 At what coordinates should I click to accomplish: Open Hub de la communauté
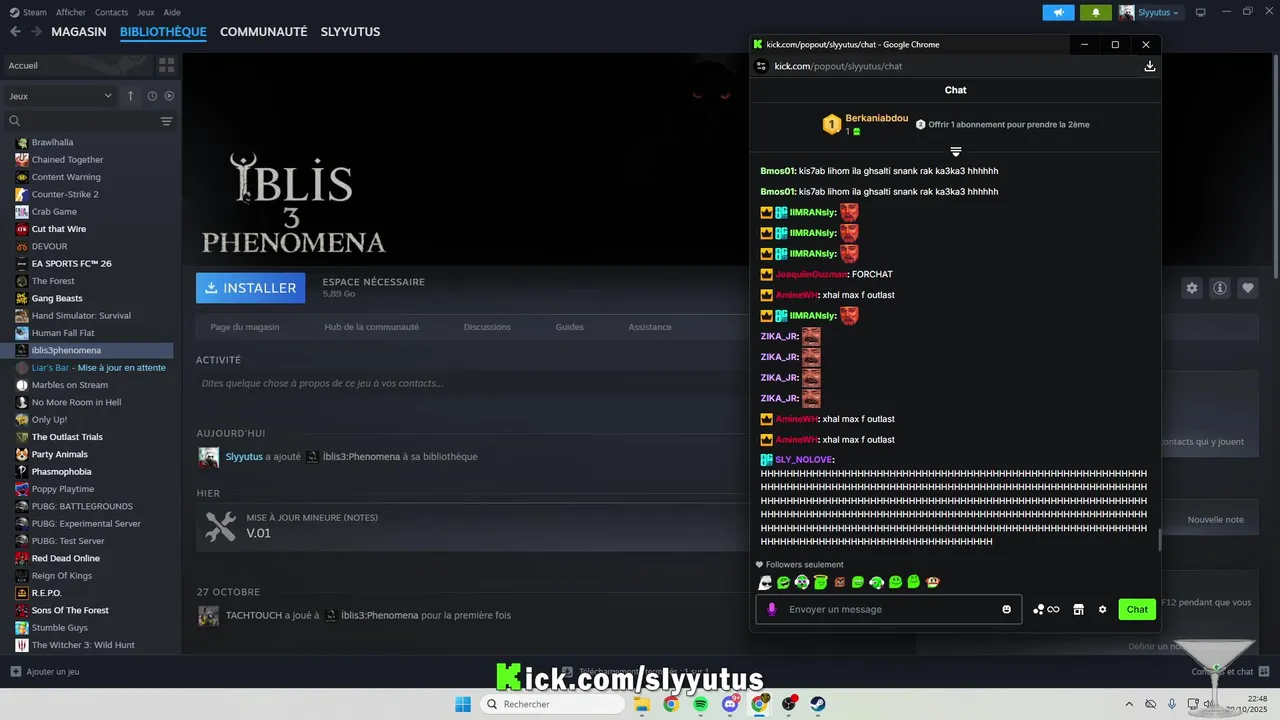point(371,327)
